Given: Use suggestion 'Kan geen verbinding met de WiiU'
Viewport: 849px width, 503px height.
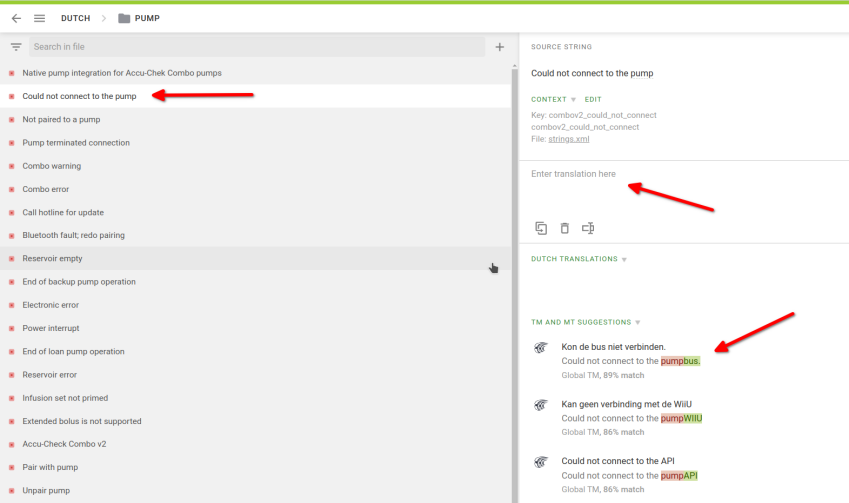Looking at the screenshot, I should click(626, 404).
